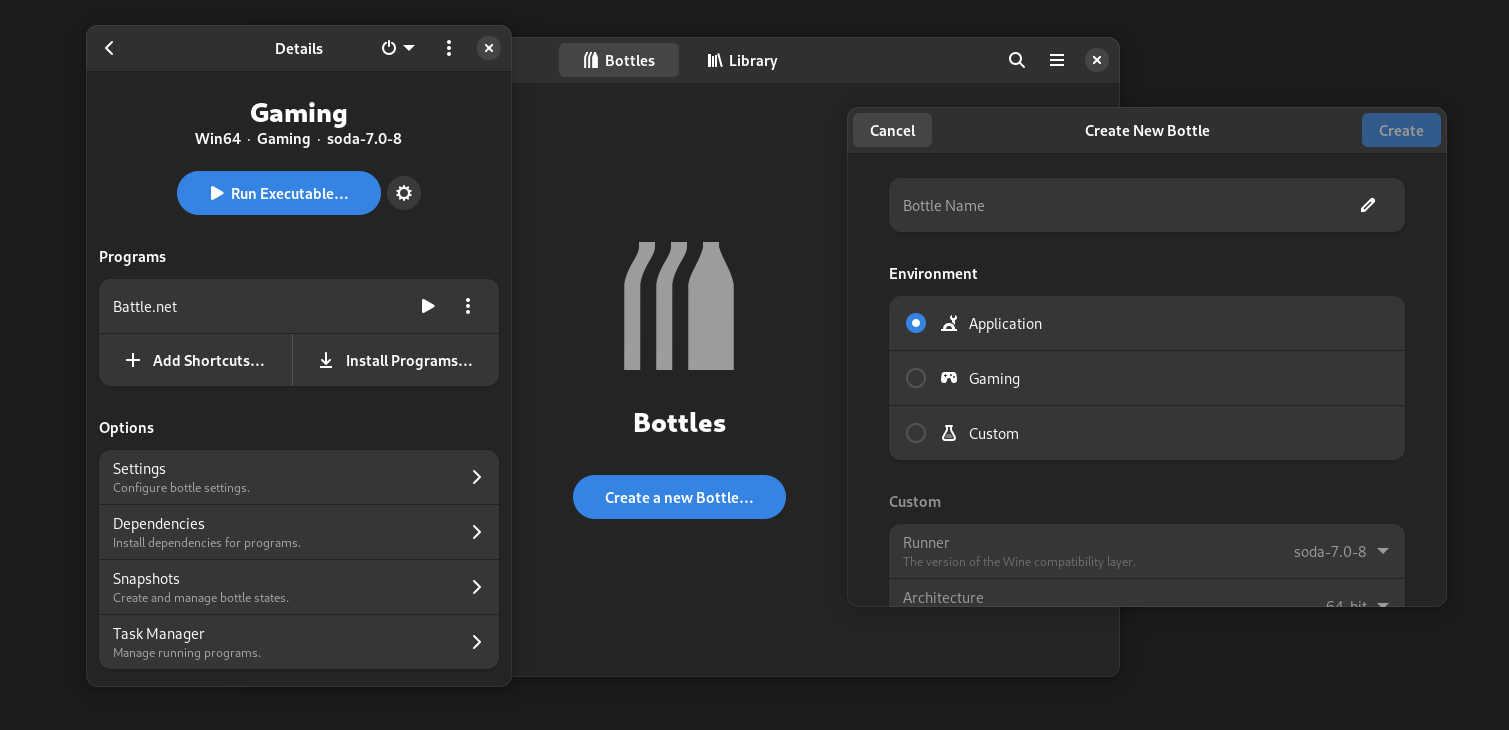The width and height of the screenshot is (1509, 730).
Task: Click Install Programs button
Action: [396, 360]
